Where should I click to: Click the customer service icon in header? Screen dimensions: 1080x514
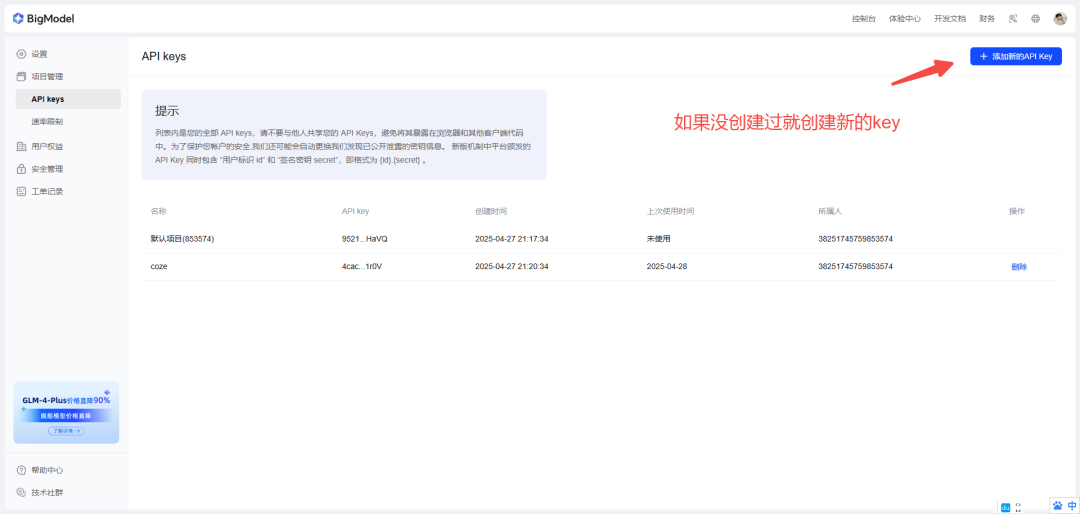pyautogui.click(x=1012, y=19)
